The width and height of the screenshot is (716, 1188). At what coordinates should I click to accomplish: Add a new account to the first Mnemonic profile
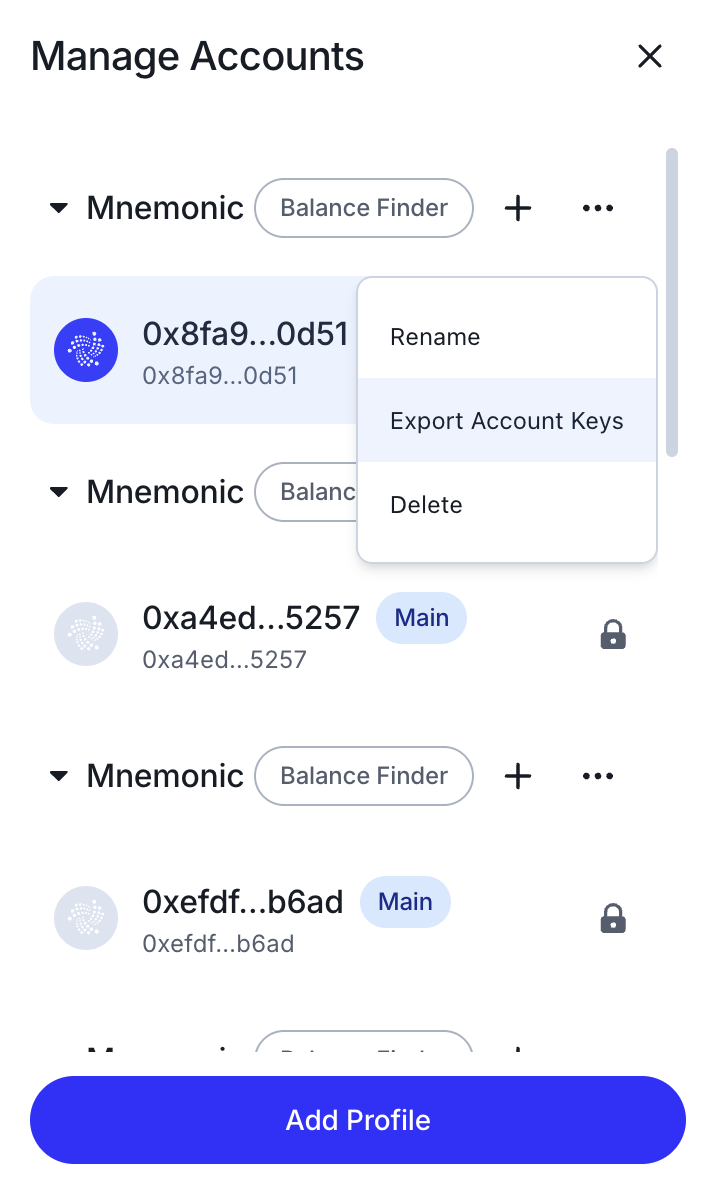click(x=517, y=208)
